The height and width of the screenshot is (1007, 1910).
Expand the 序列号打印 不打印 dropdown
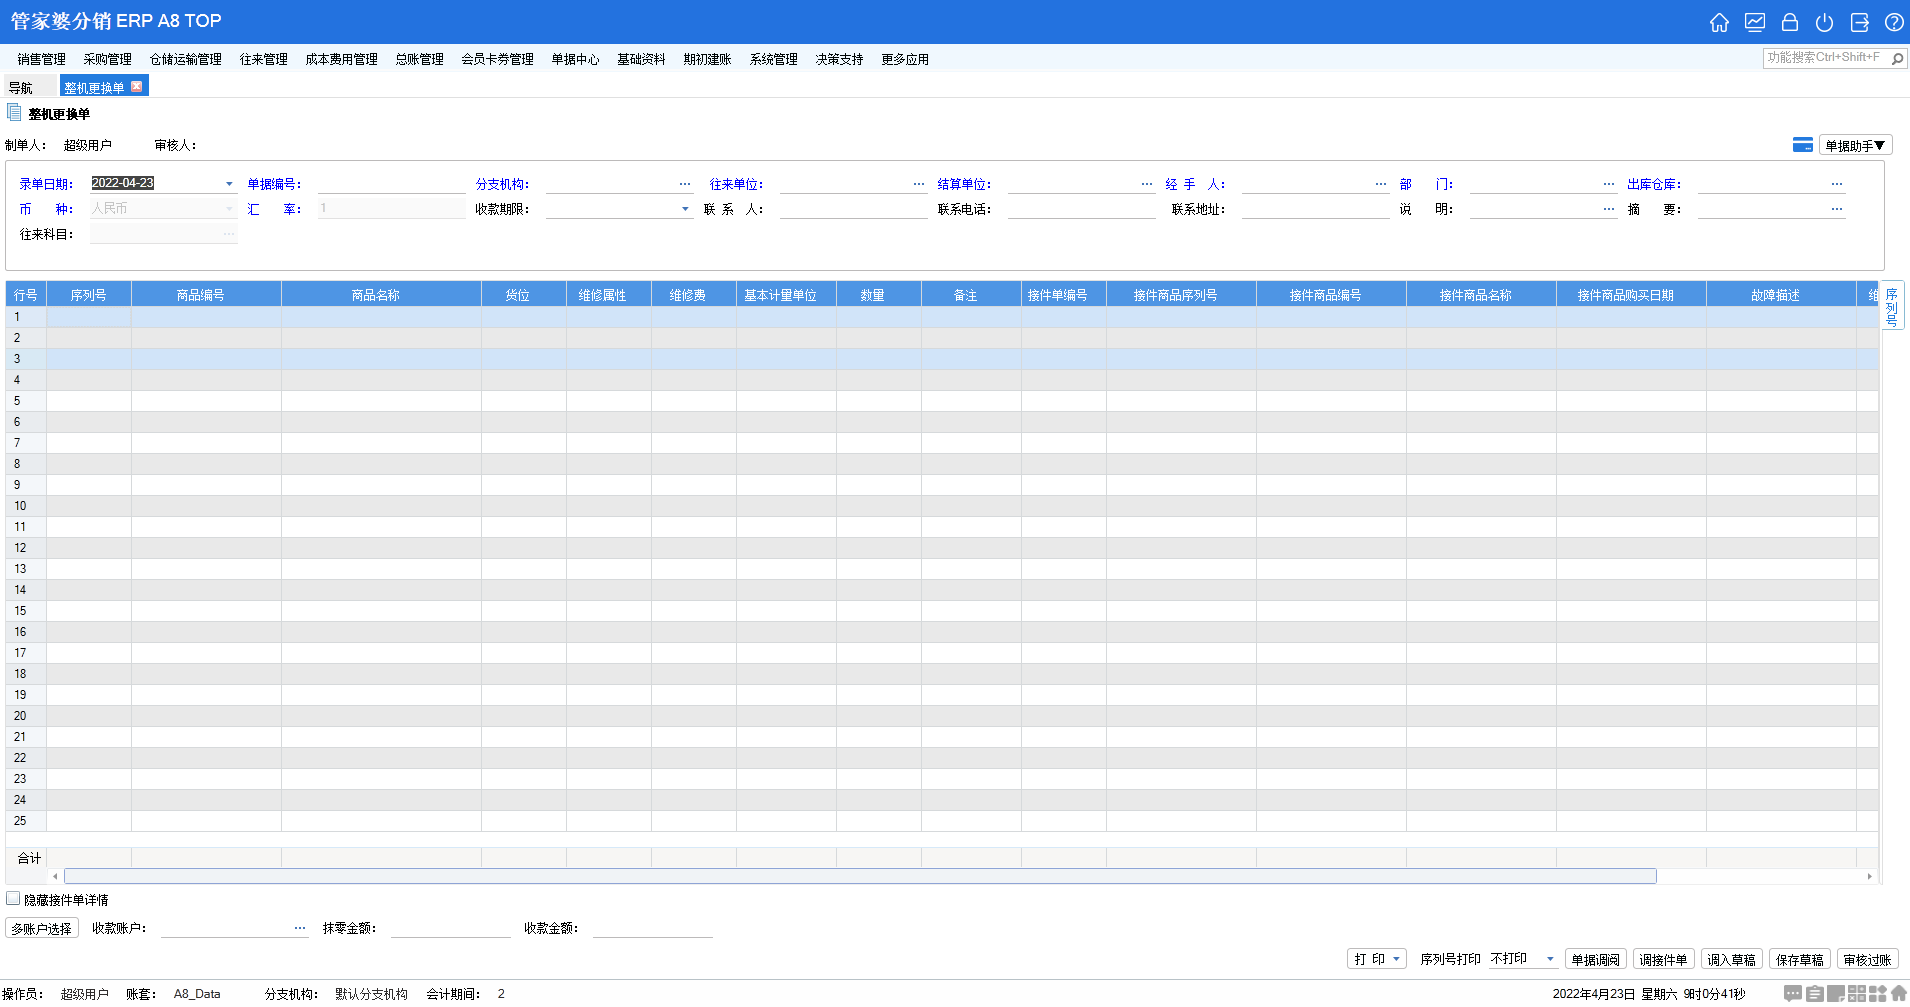pyautogui.click(x=1550, y=959)
